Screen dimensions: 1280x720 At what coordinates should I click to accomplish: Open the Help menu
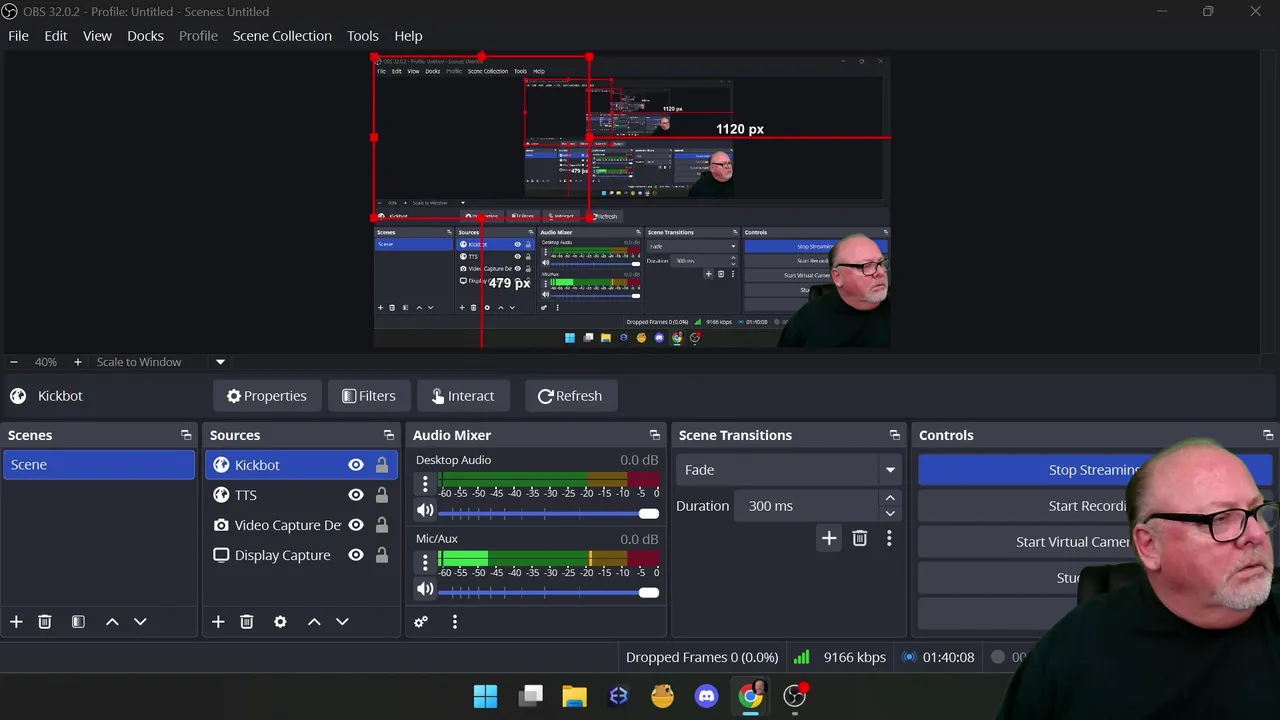click(x=408, y=36)
